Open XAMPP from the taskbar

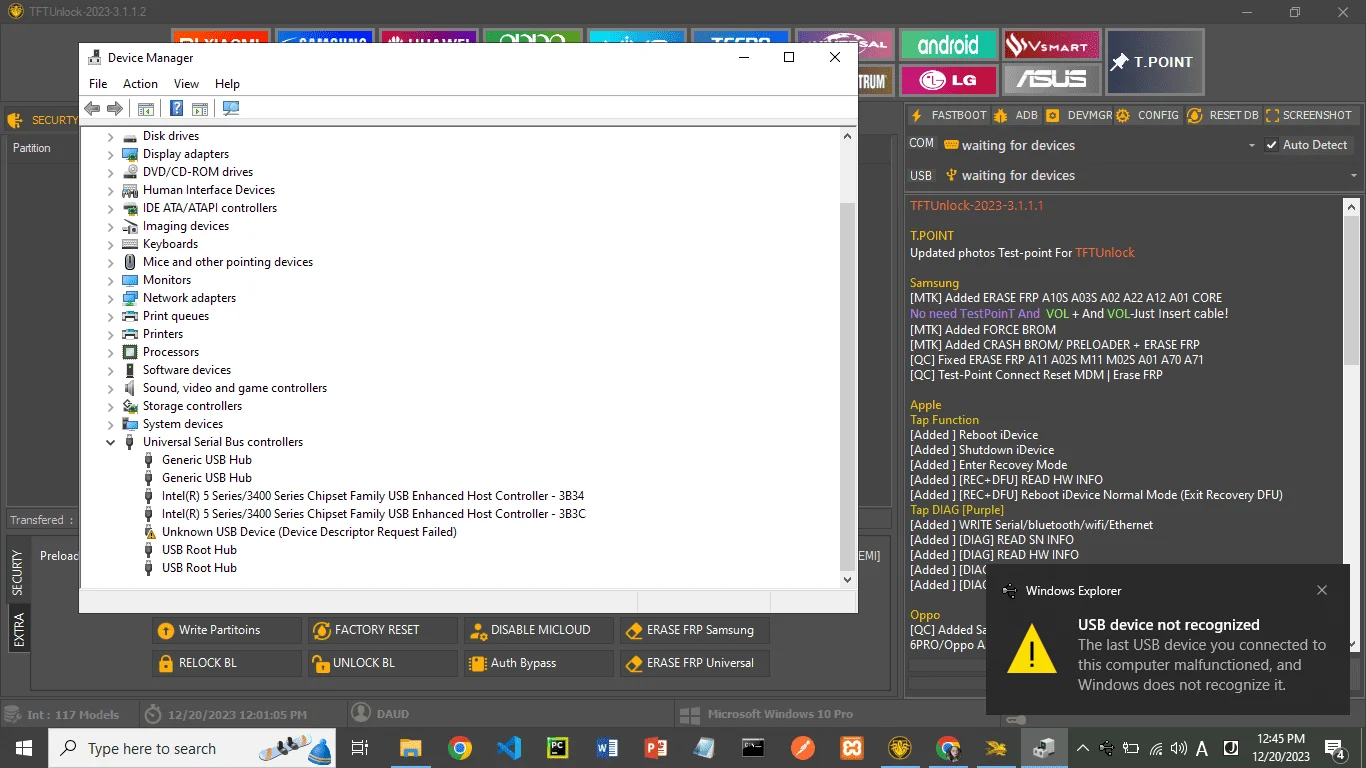pyautogui.click(x=852, y=747)
